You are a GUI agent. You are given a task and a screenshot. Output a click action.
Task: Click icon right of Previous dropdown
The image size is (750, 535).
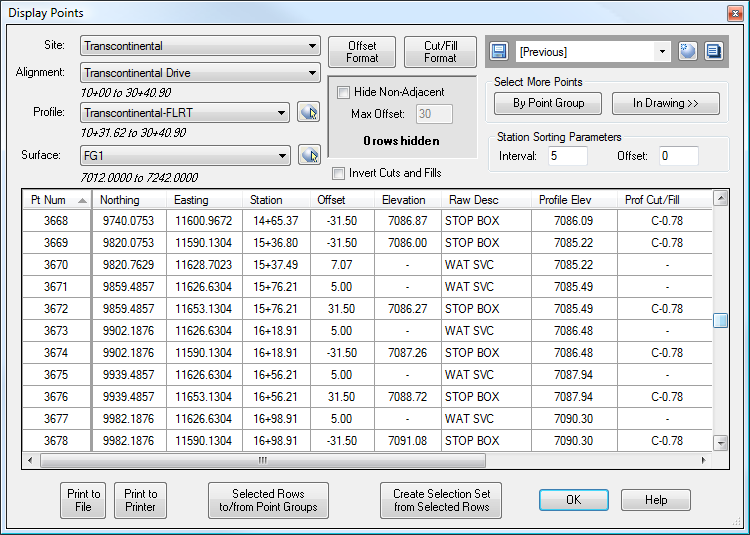point(687,51)
